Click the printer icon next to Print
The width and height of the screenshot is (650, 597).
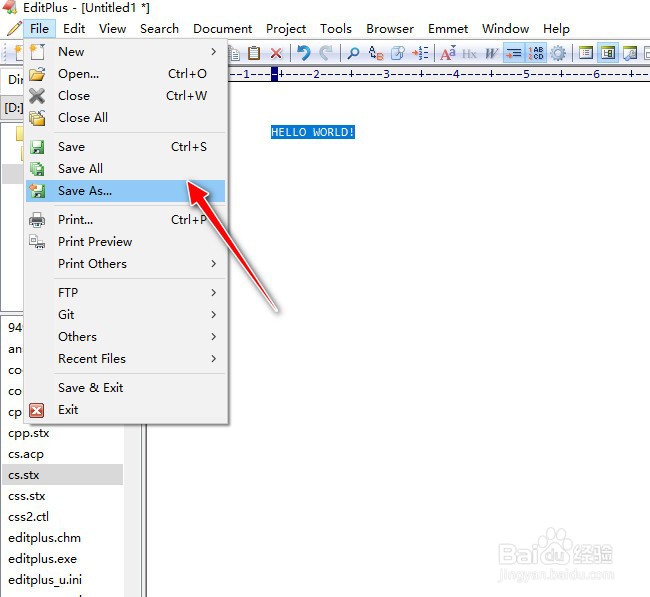(37, 220)
